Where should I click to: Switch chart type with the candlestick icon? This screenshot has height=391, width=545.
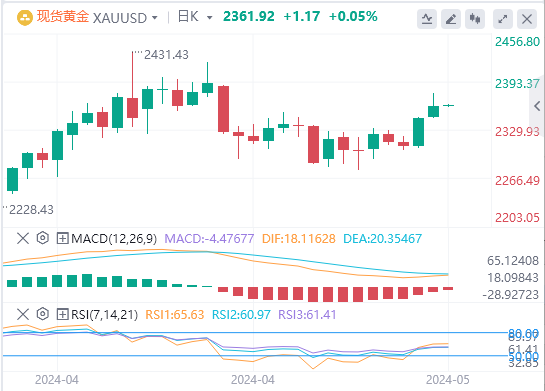click(x=475, y=19)
